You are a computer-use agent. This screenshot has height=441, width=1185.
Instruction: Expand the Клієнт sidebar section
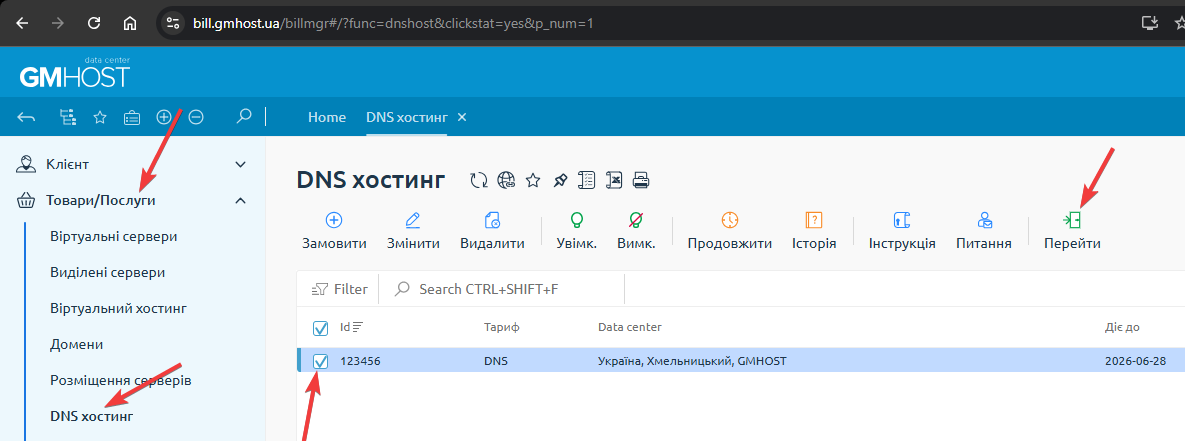click(x=240, y=163)
